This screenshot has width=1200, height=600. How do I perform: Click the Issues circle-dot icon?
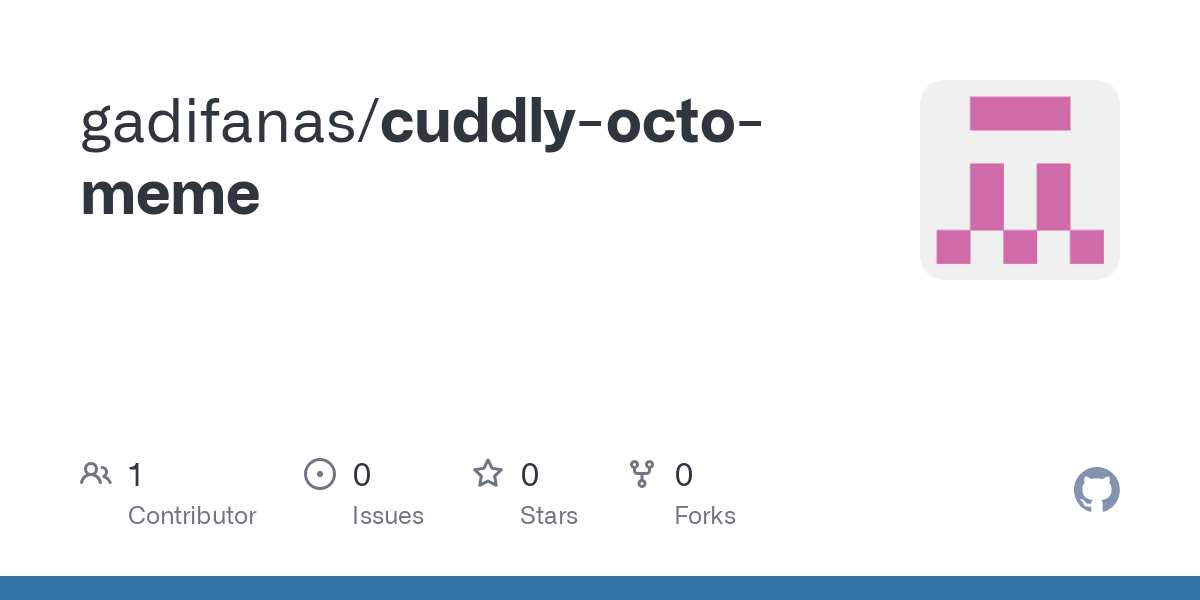coord(320,473)
